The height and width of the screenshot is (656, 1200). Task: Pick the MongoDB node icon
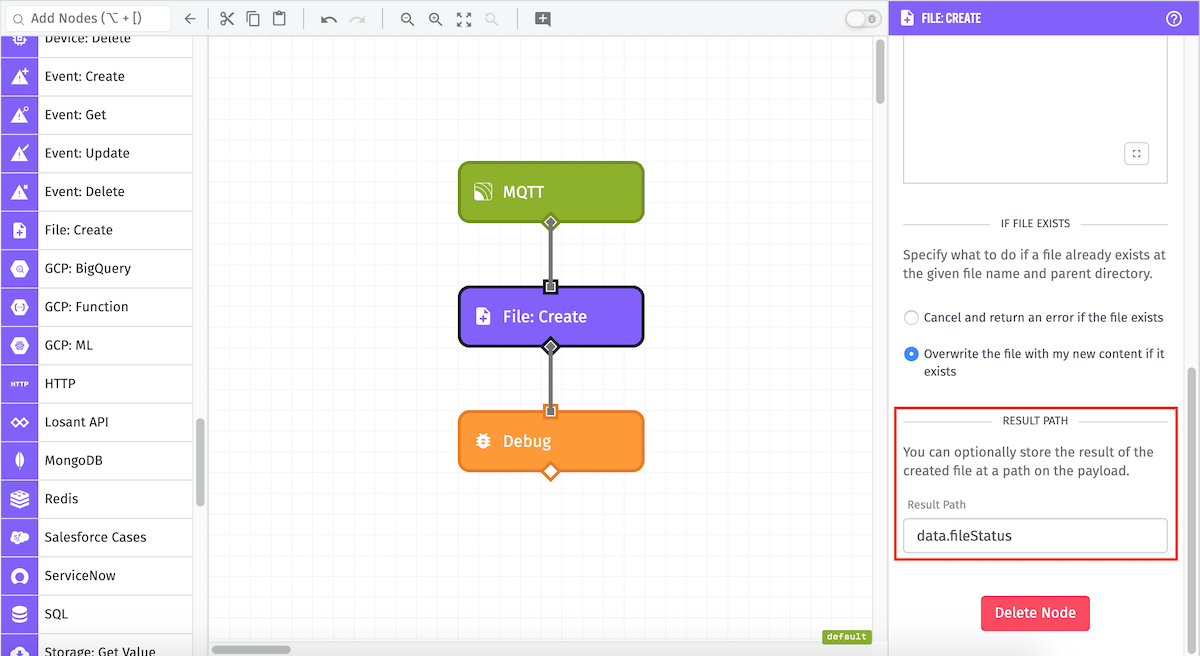click(19, 461)
